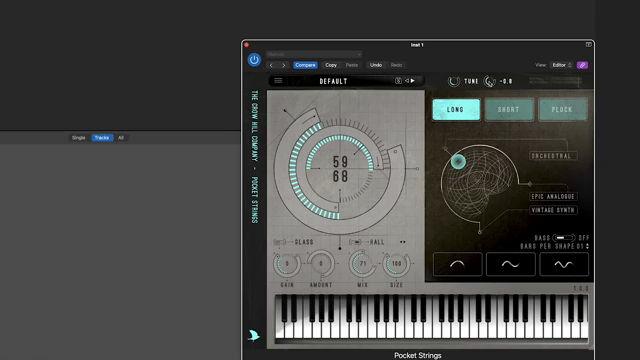
Task: Click the Undo button
Action: pyautogui.click(x=376, y=65)
